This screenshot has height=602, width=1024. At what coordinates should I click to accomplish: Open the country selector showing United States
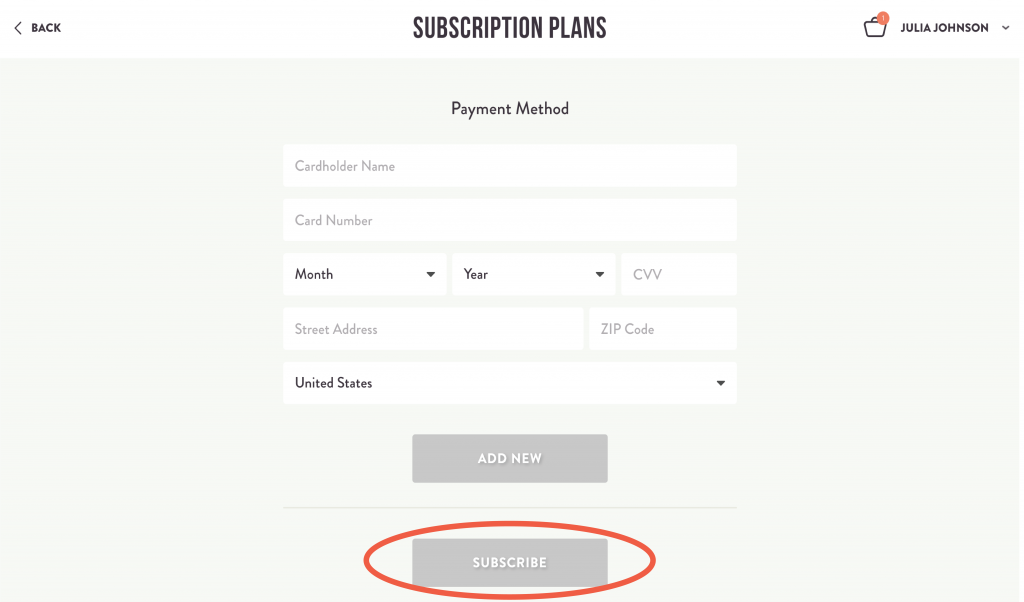tap(510, 383)
